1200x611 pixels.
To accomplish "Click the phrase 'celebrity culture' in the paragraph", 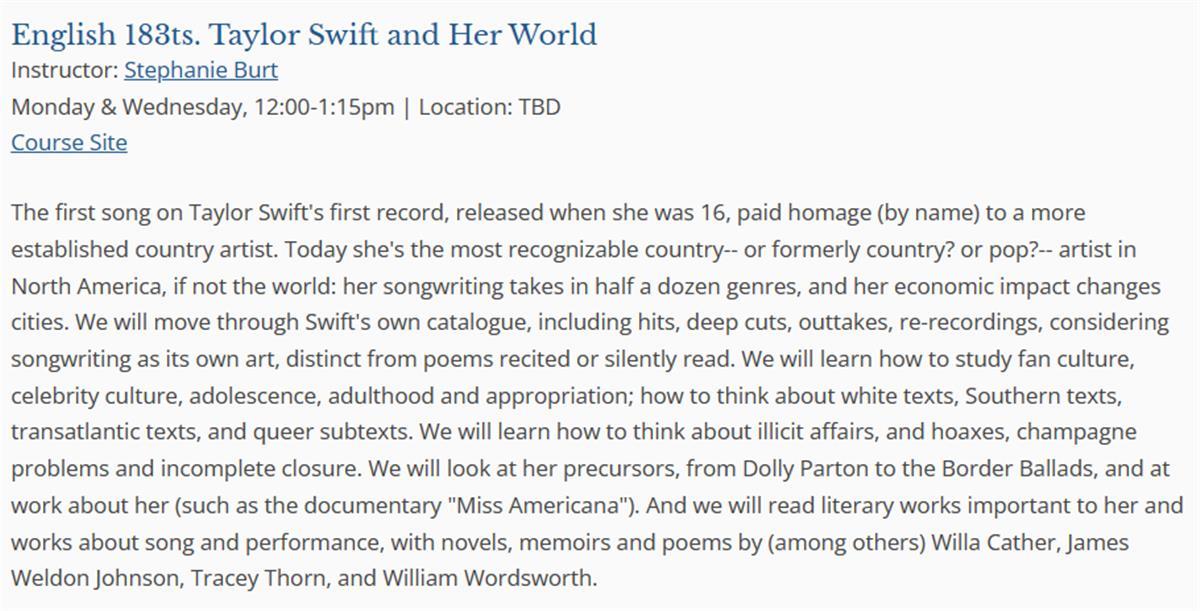I will coord(90,396).
